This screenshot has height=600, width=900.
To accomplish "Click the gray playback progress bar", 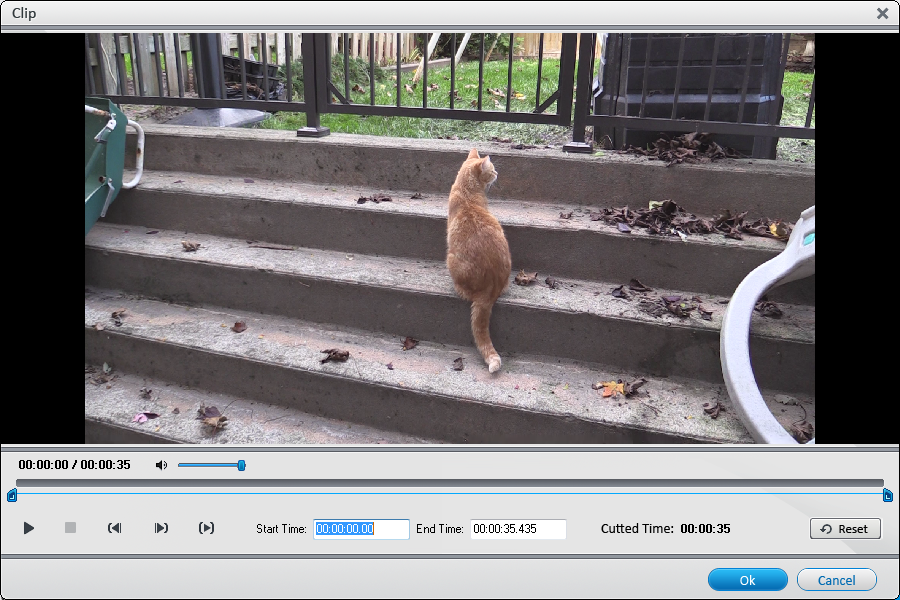I will (x=449, y=483).
